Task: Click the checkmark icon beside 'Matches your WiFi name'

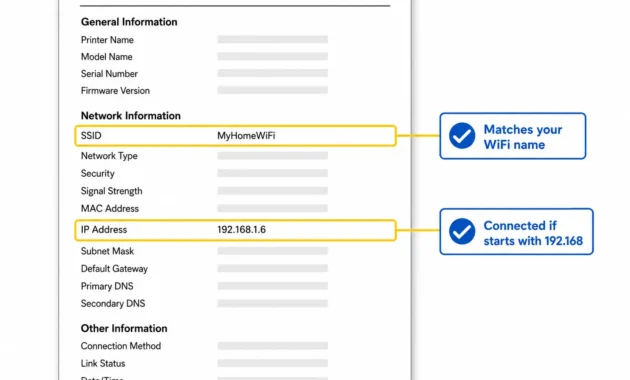Action: [x=462, y=136]
